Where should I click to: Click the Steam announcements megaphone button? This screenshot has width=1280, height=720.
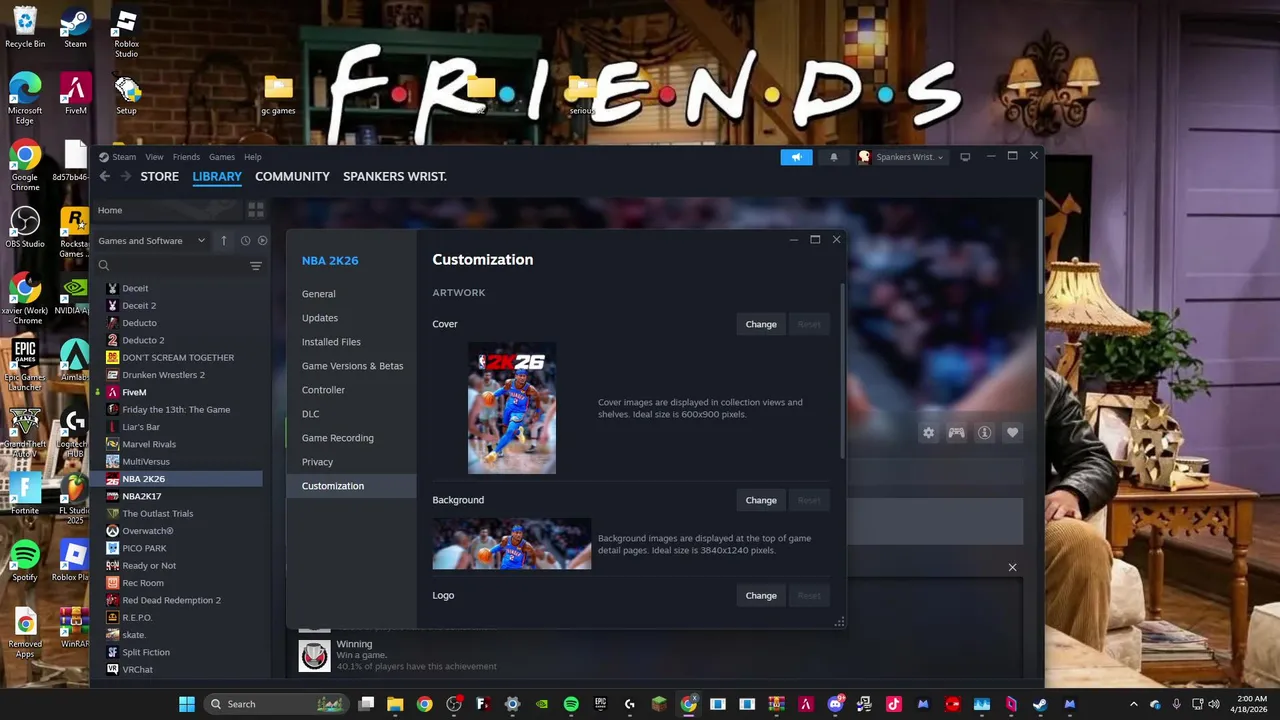796,157
